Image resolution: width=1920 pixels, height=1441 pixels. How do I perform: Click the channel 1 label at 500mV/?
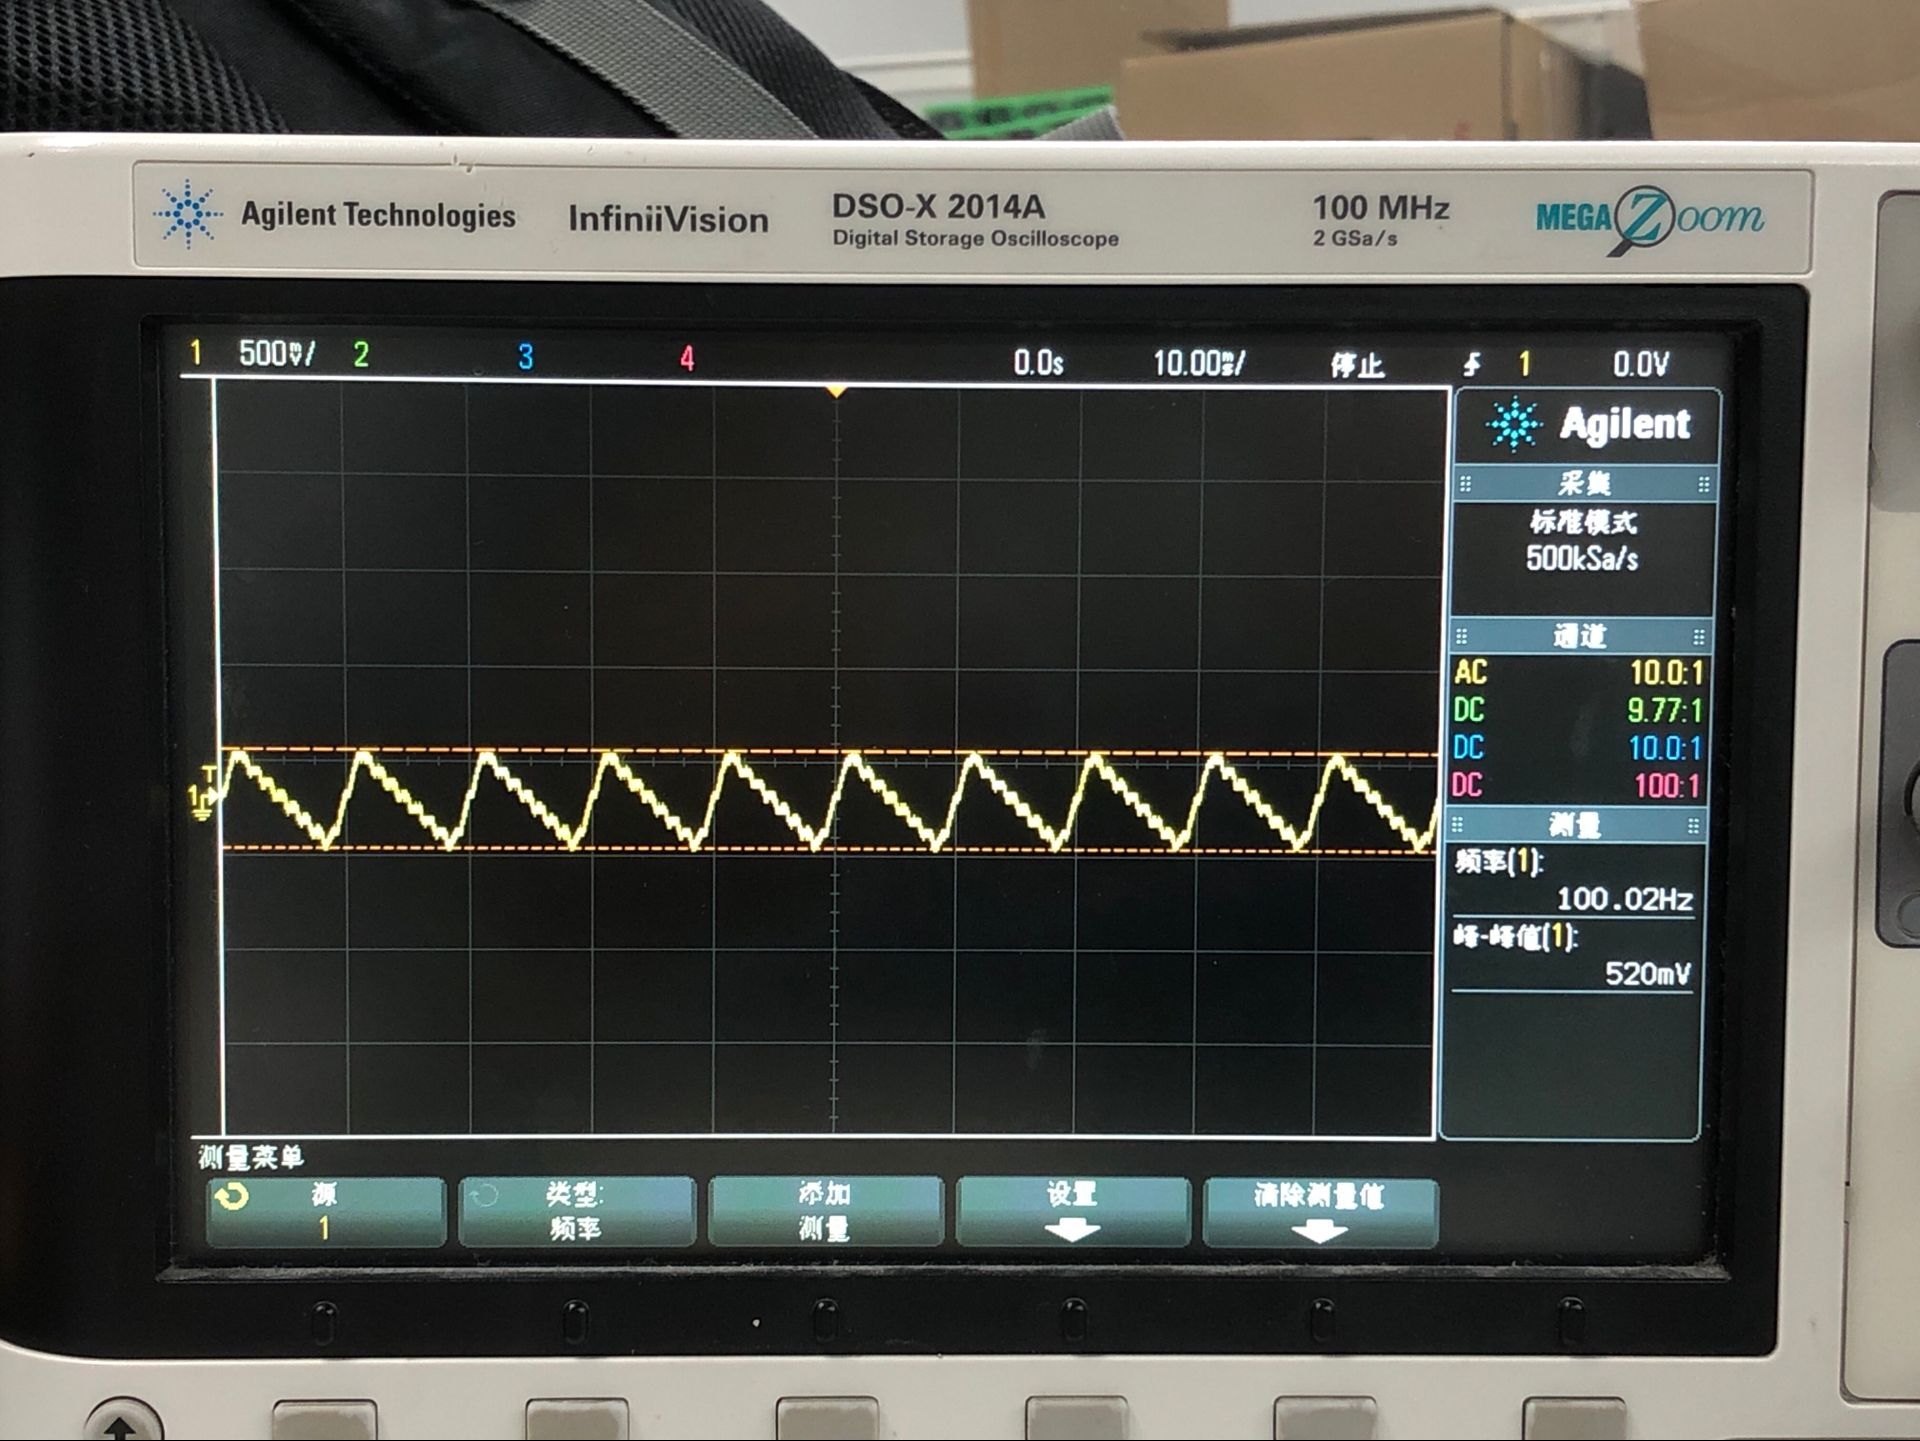pyautogui.click(x=252, y=353)
